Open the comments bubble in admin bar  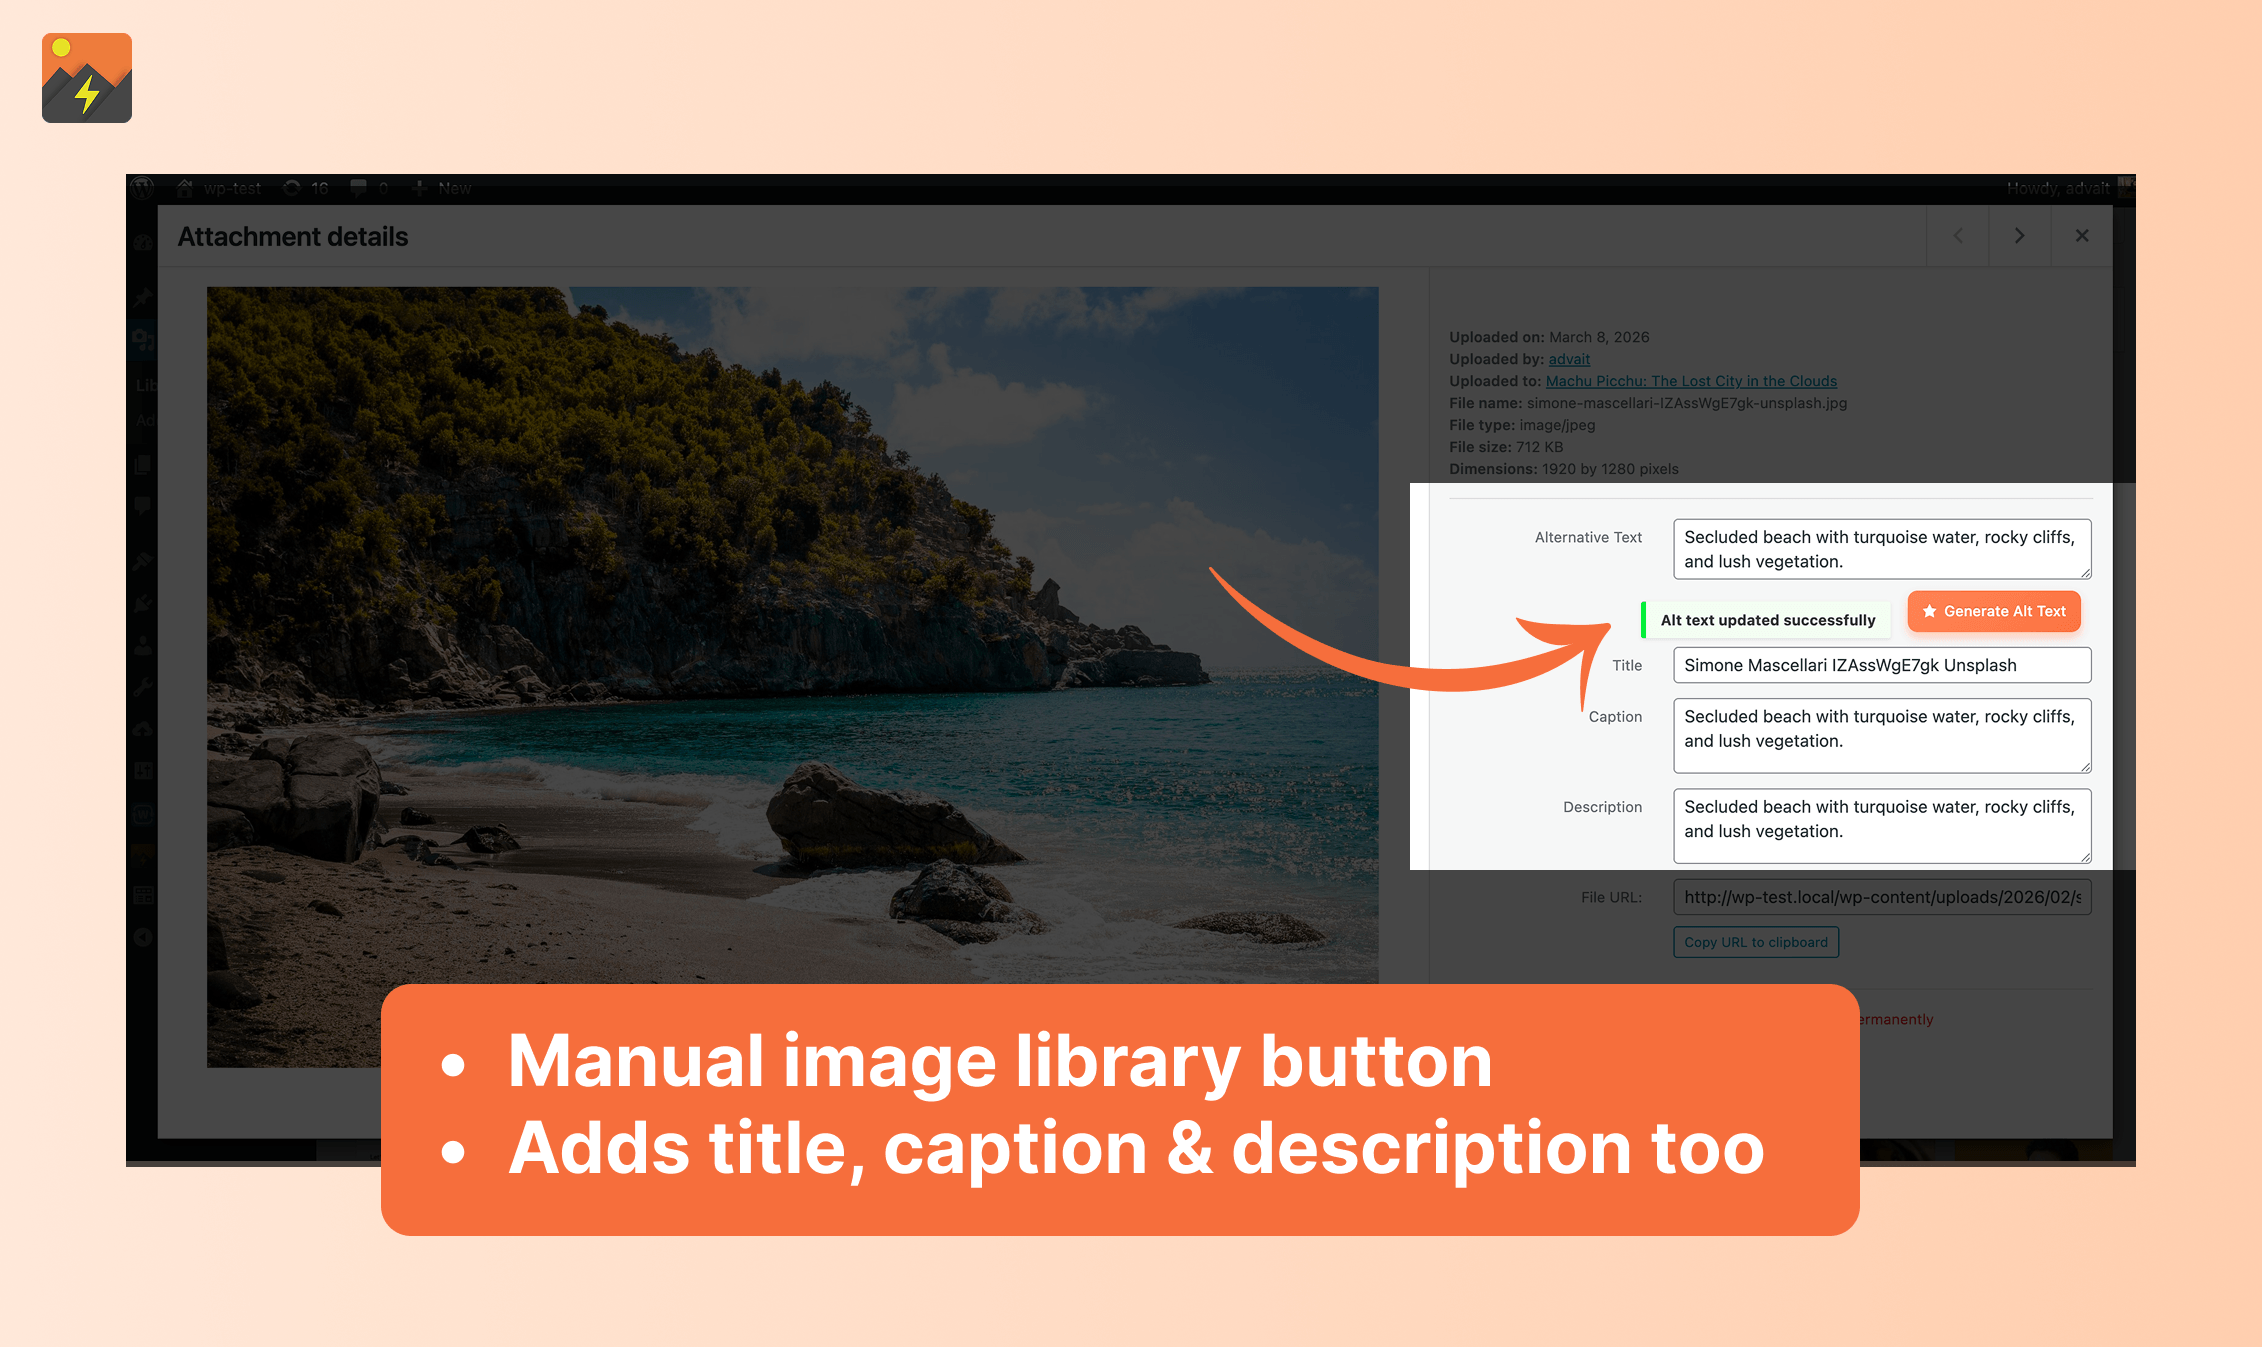[x=358, y=188]
